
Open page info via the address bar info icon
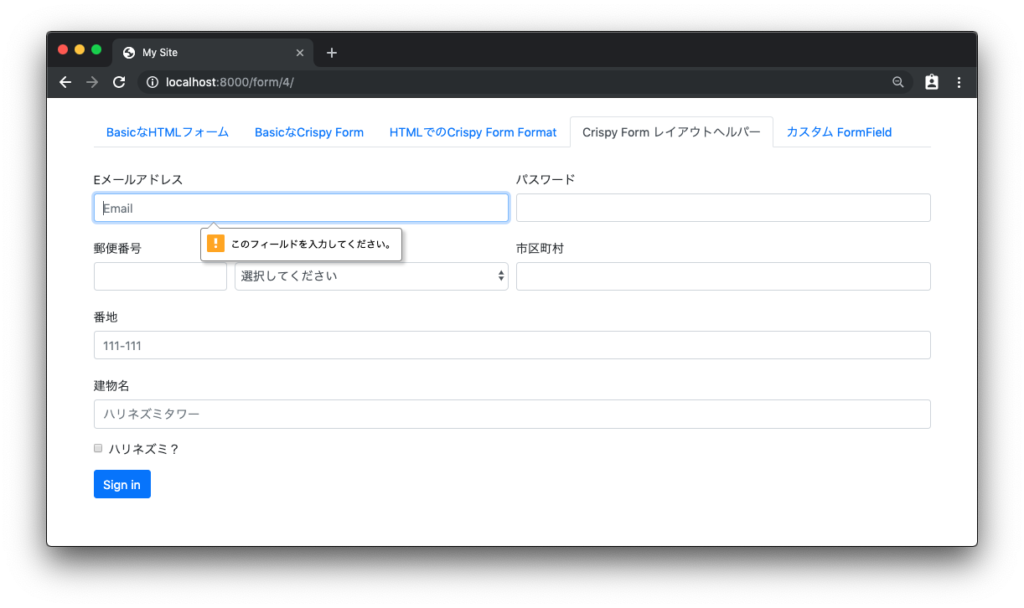151,82
